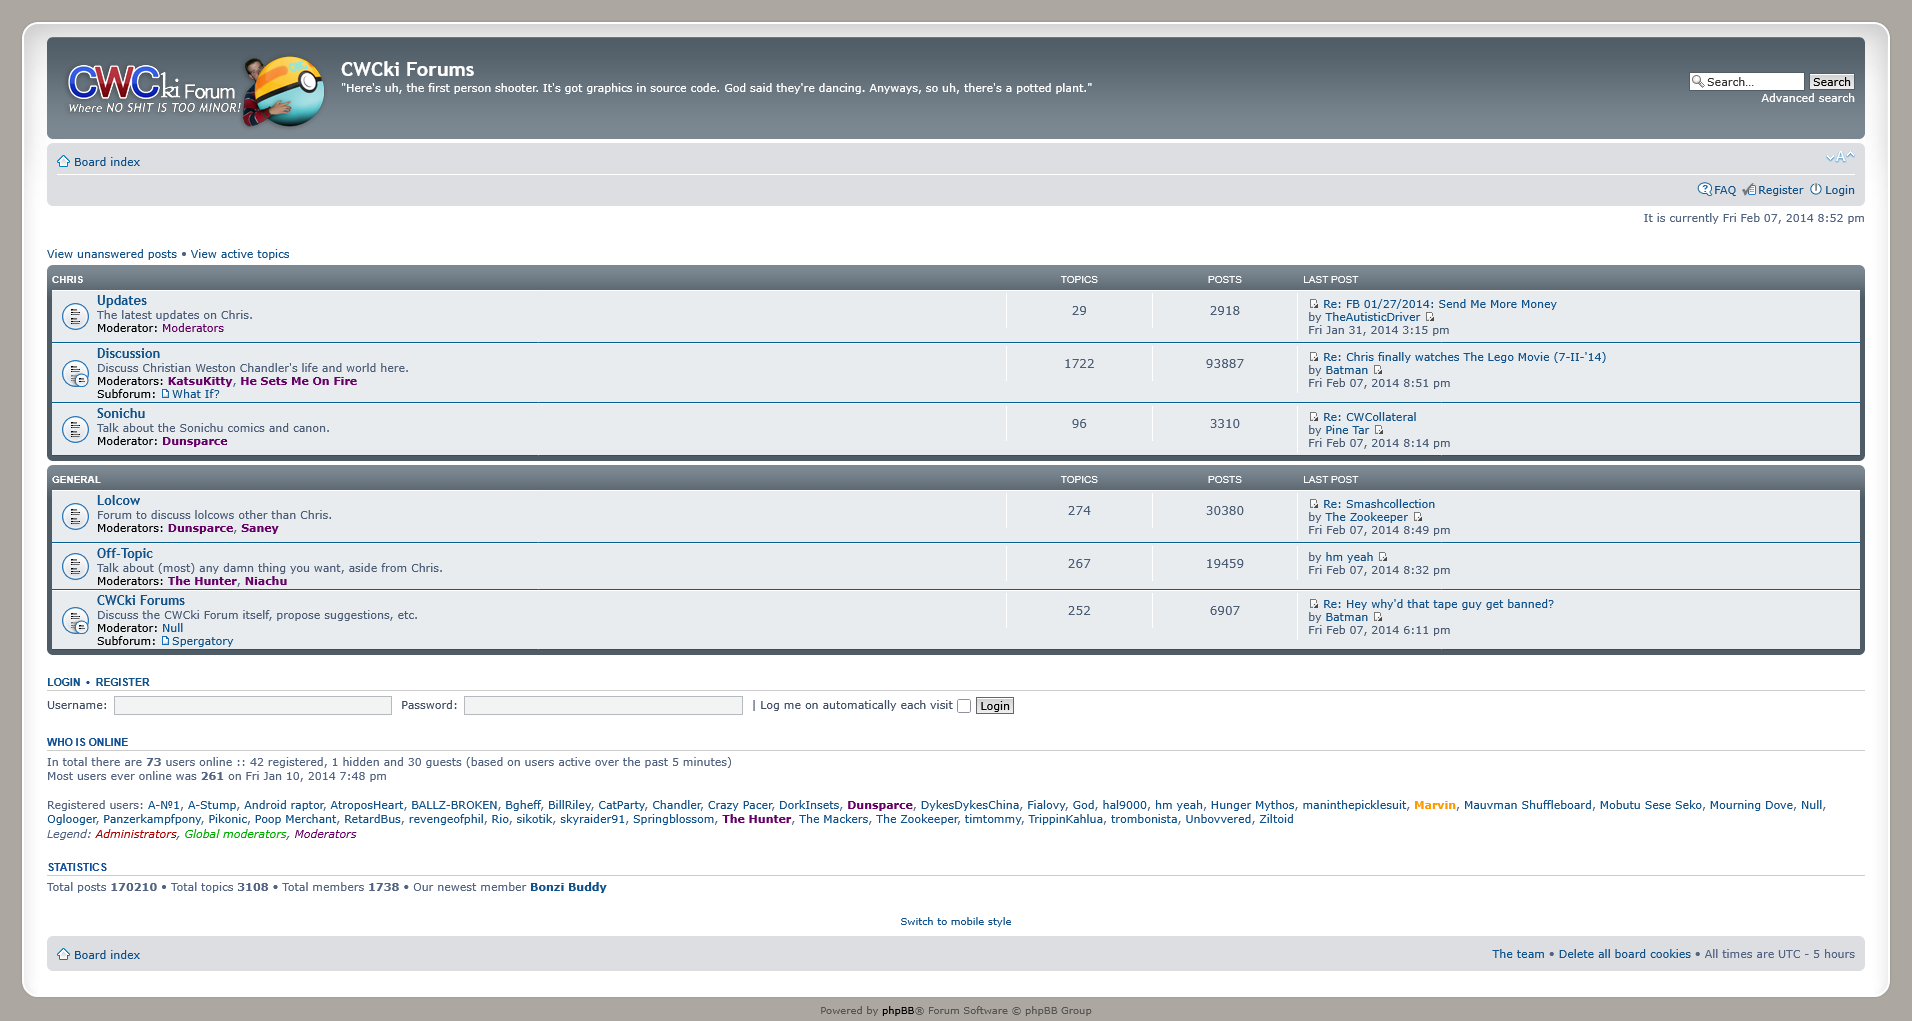Open the Sonichu forum

coord(121,413)
